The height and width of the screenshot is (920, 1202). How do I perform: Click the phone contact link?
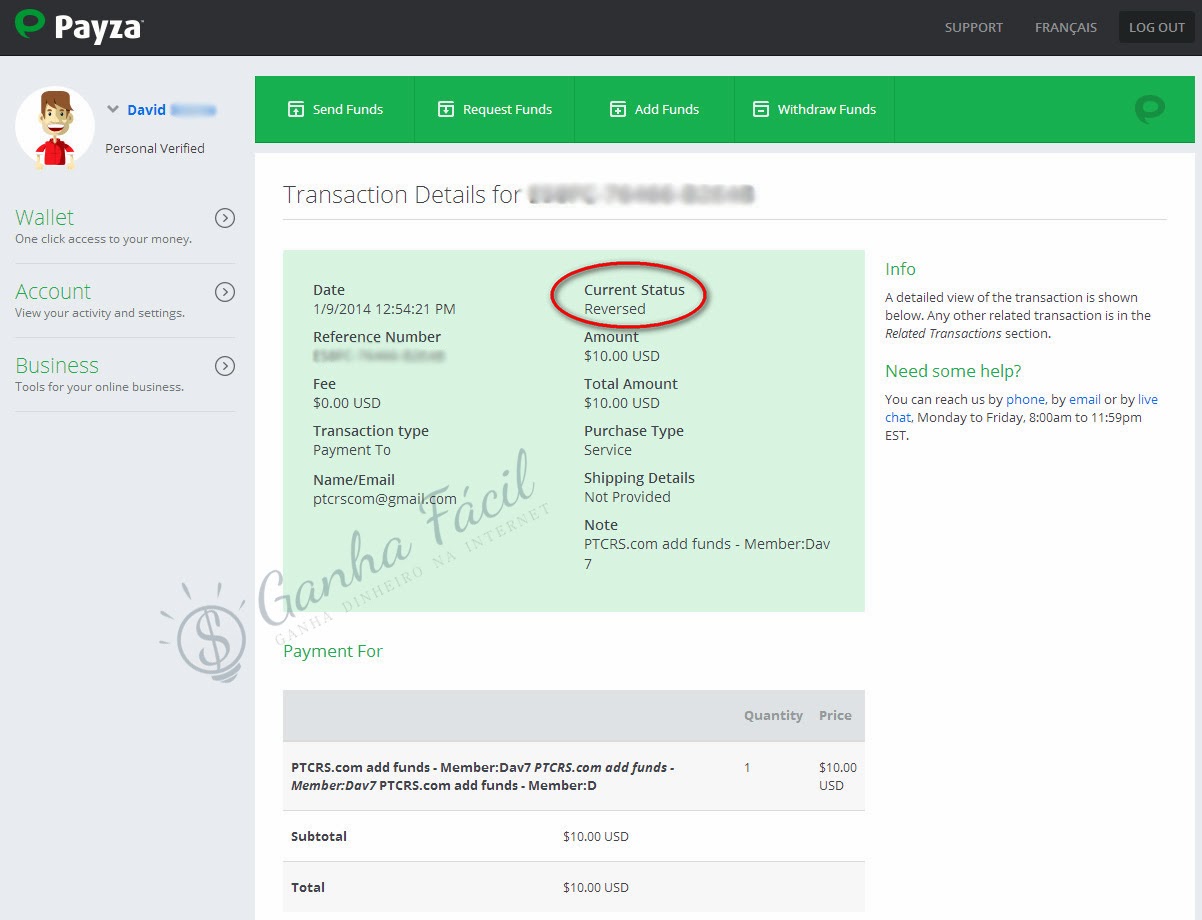point(1025,399)
